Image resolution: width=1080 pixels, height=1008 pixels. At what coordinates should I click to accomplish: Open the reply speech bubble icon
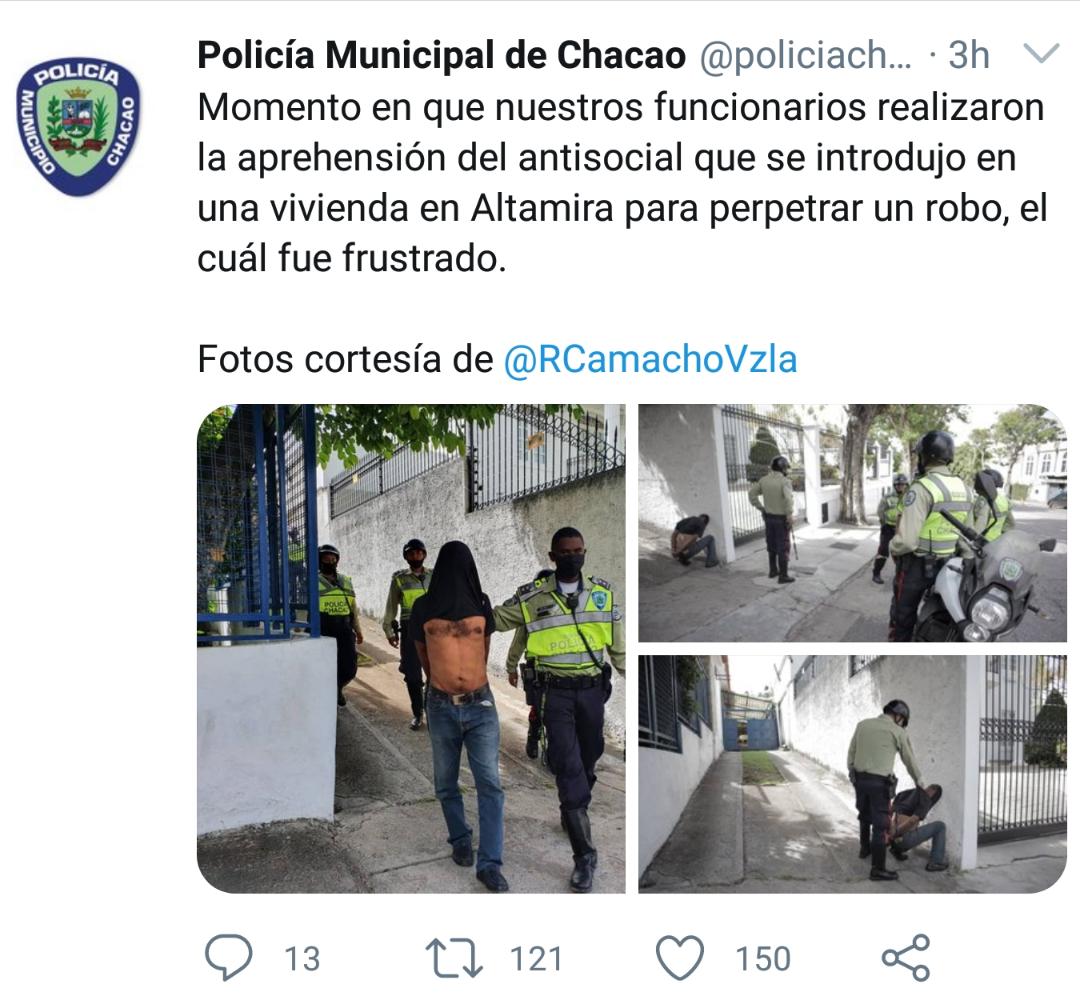click(229, 957)
